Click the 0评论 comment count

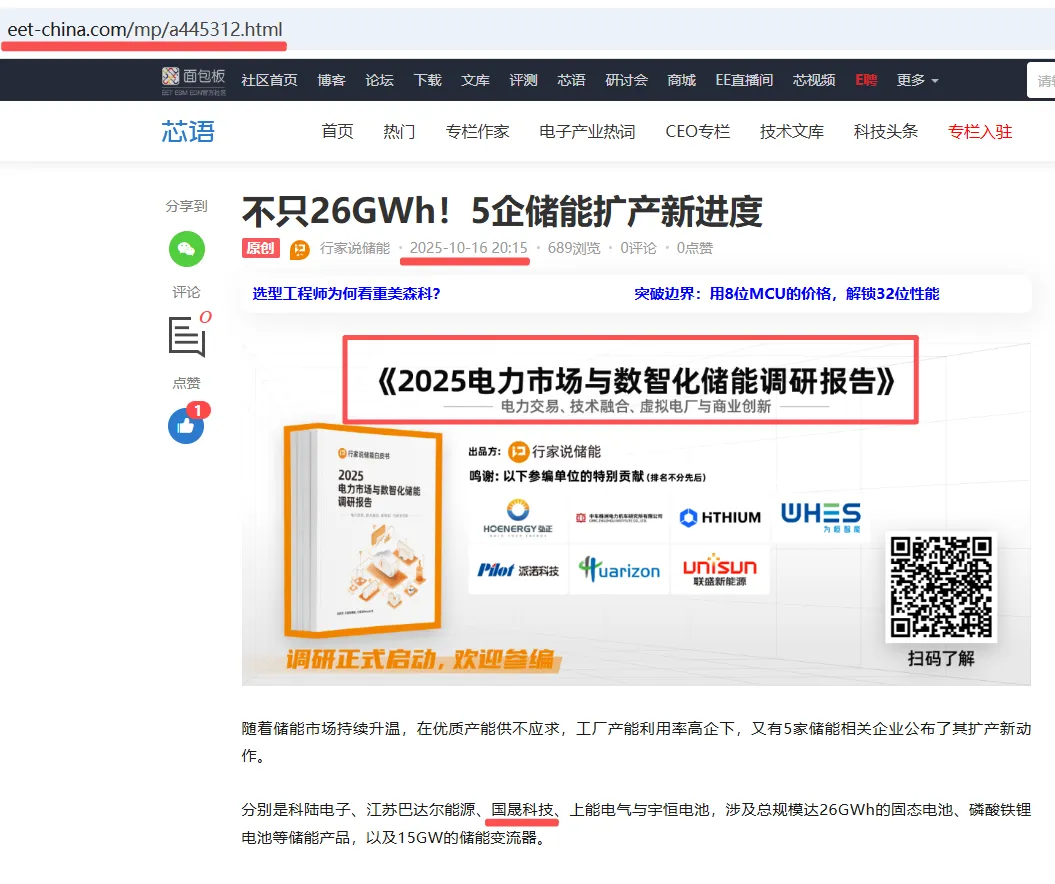coord(639,248)
